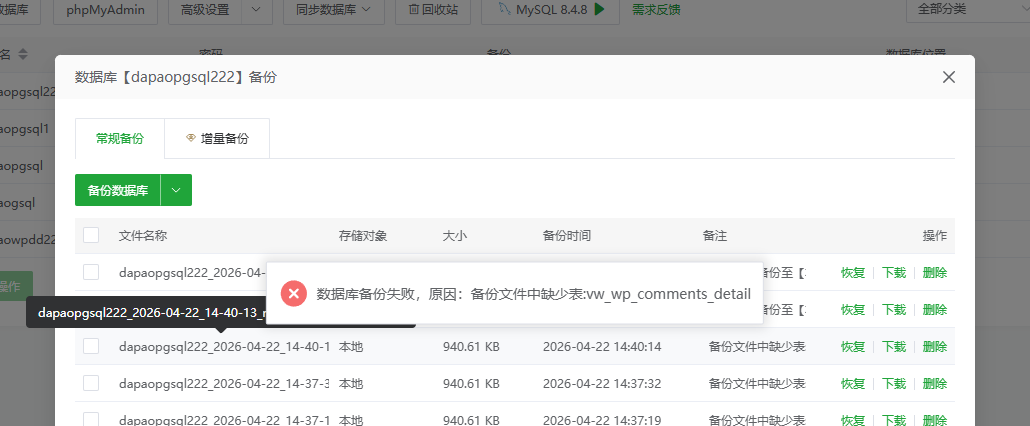Viewport: 1030px width, 426px height.
Task: Restore the backup from 14:37:32
Action: 853,383
